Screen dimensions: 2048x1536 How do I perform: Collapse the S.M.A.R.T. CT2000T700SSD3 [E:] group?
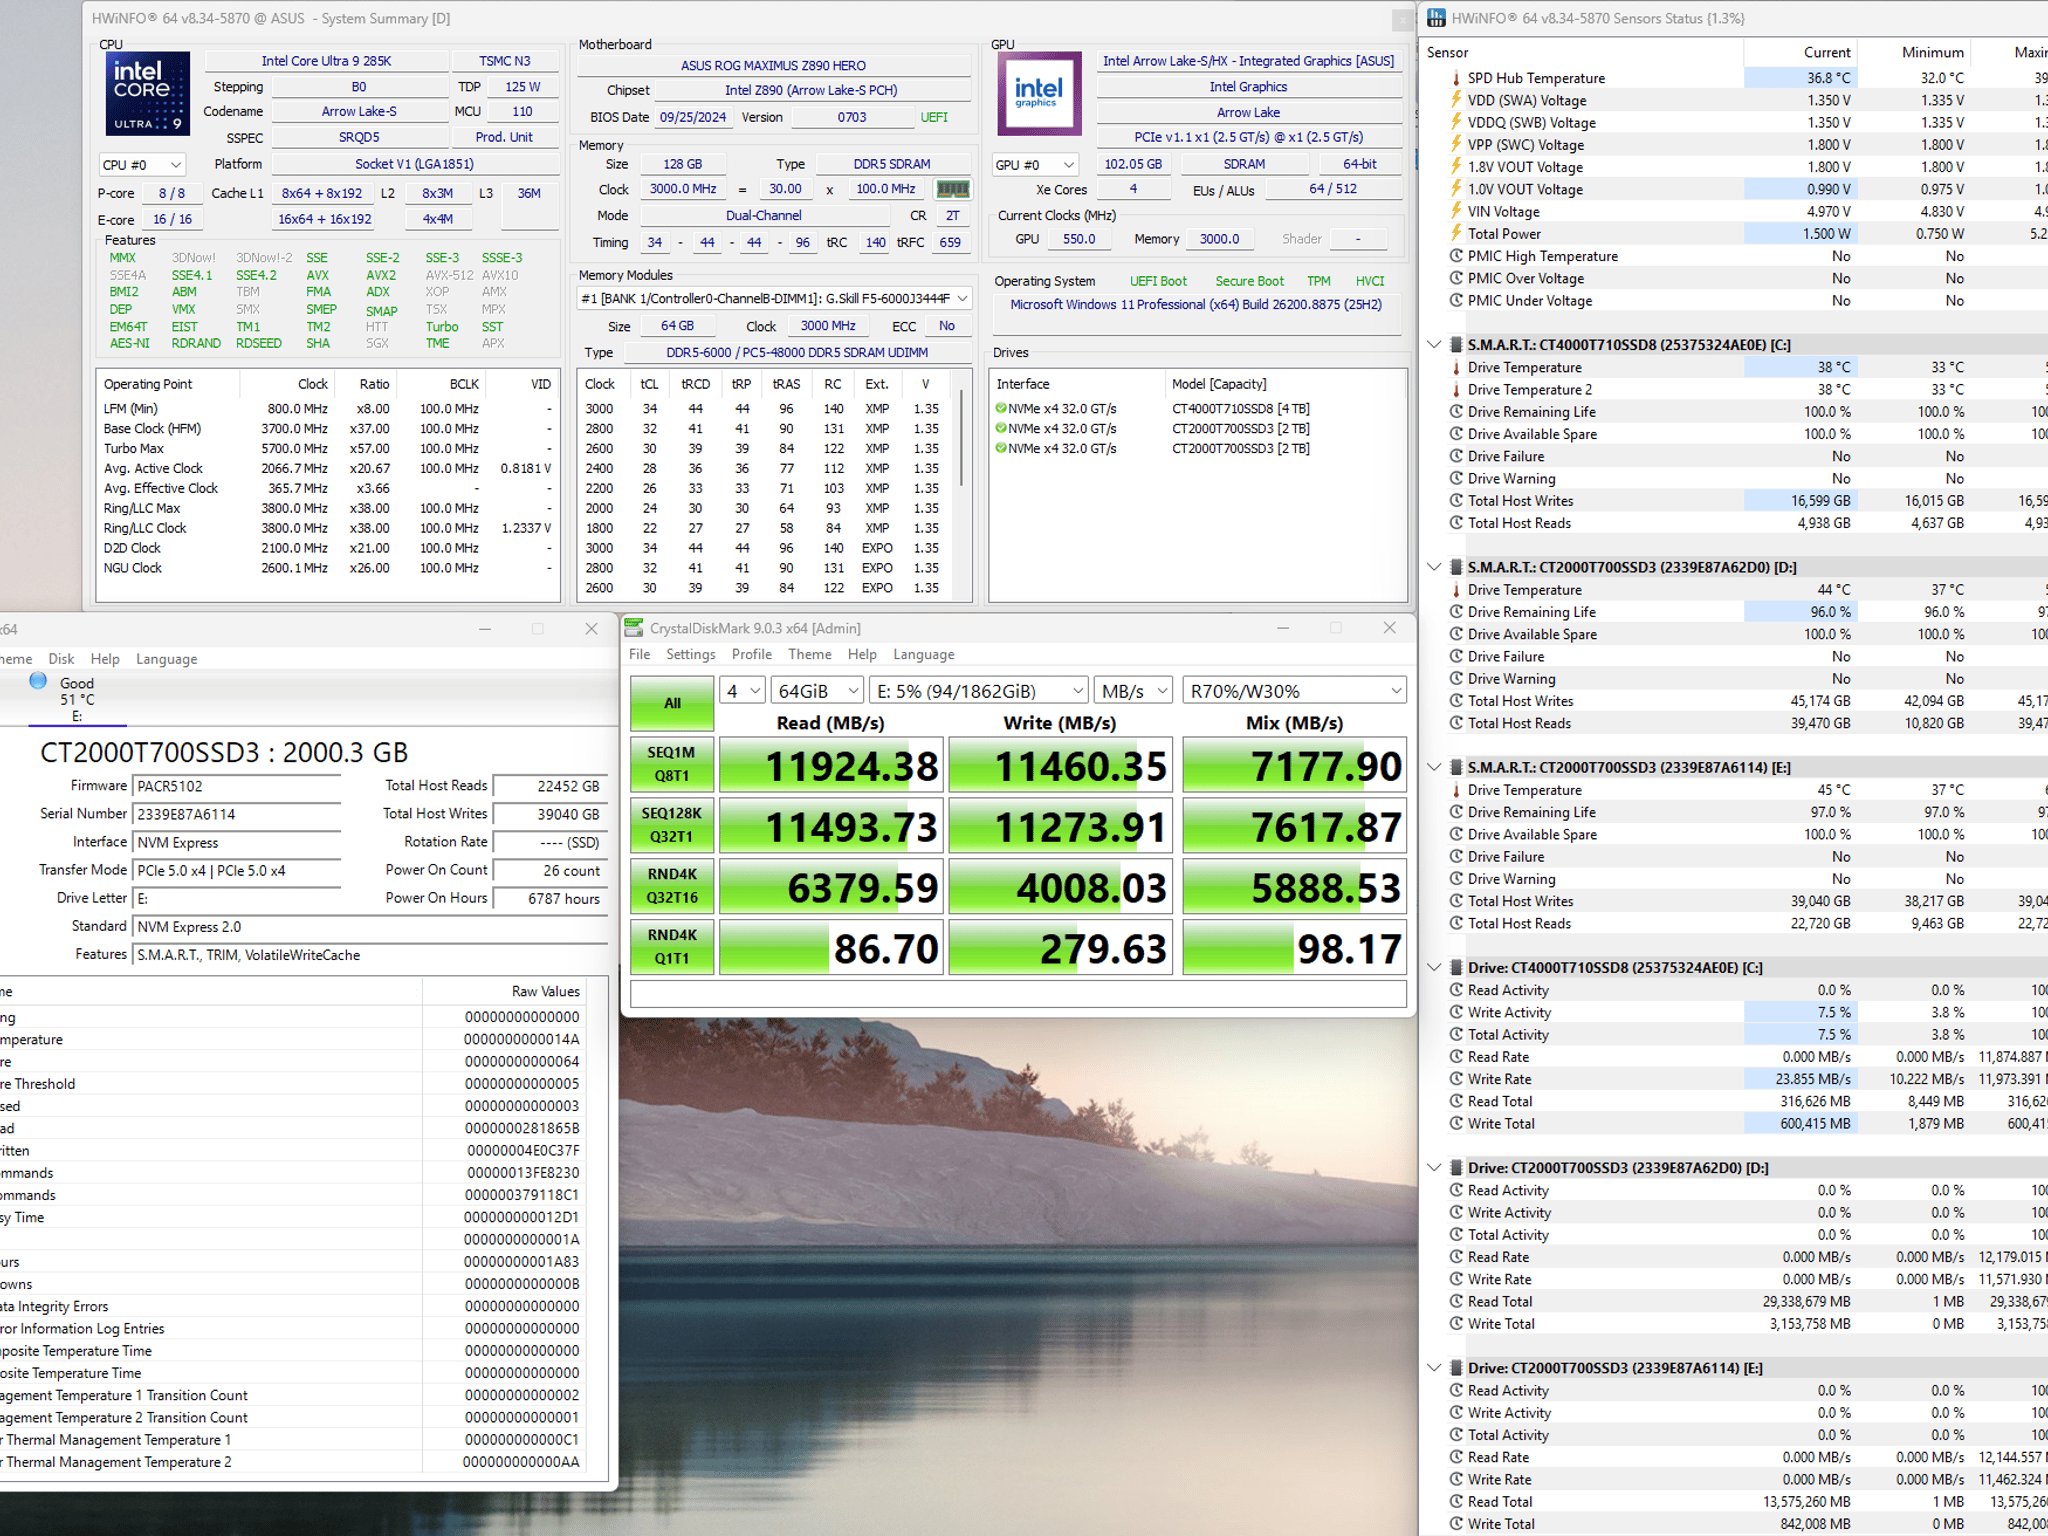point(1434,768)
